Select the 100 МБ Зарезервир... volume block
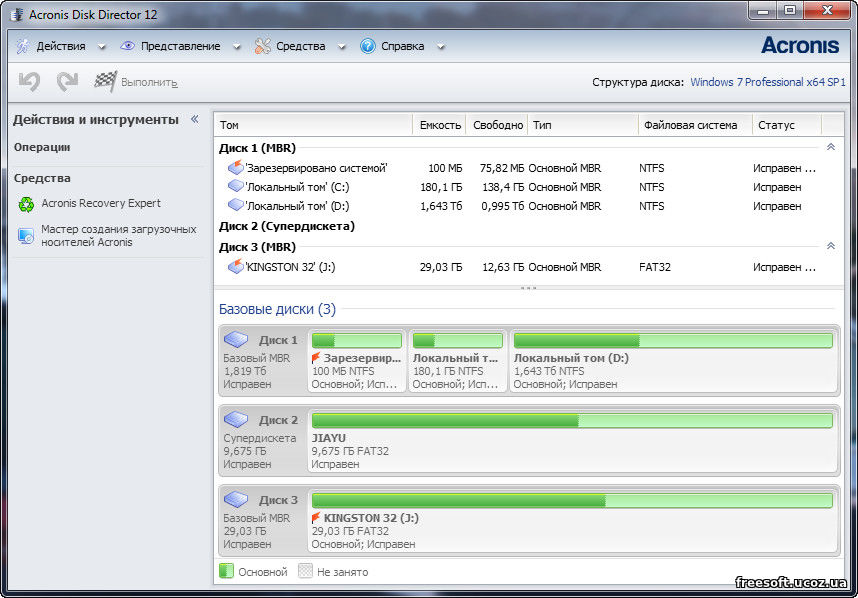The width and height of the screenshot is (858, 598). click(357, 361)
